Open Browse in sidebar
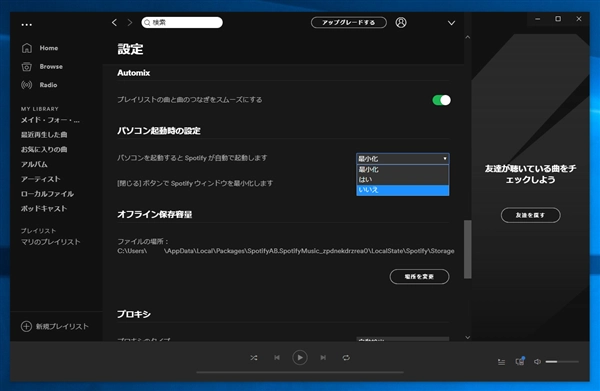 42,67
